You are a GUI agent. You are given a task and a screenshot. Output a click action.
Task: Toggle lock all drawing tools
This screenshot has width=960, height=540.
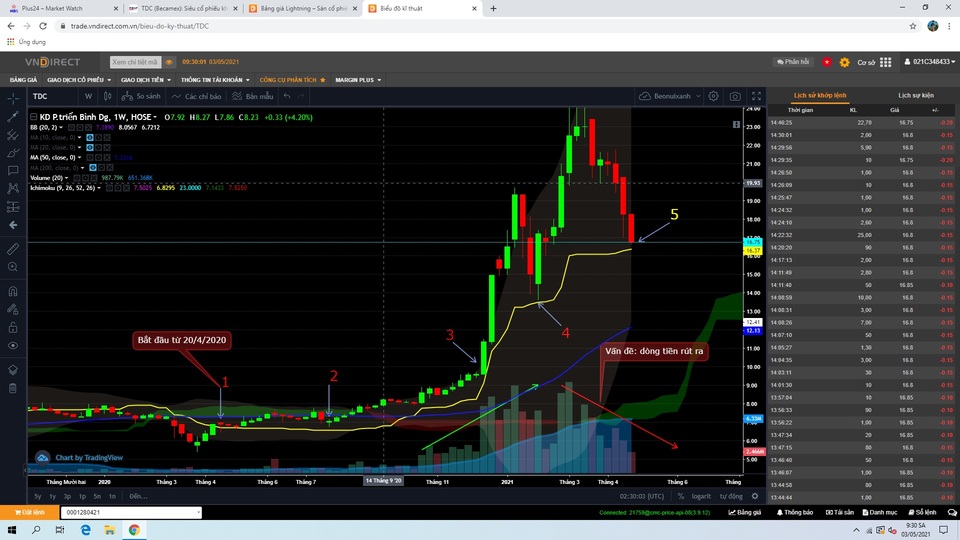pyautogui.click(x=13, y=328)
